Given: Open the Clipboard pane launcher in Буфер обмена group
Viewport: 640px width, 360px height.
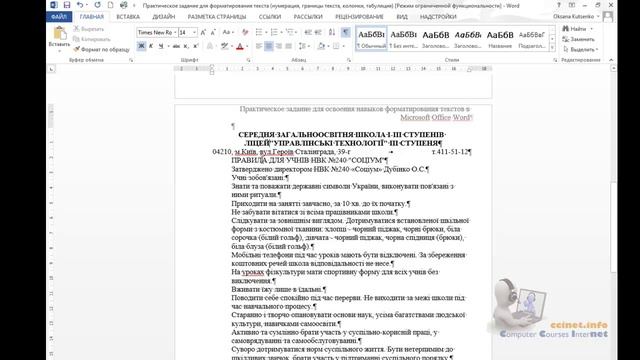Looking at the screenshot, I should [131, 60].
